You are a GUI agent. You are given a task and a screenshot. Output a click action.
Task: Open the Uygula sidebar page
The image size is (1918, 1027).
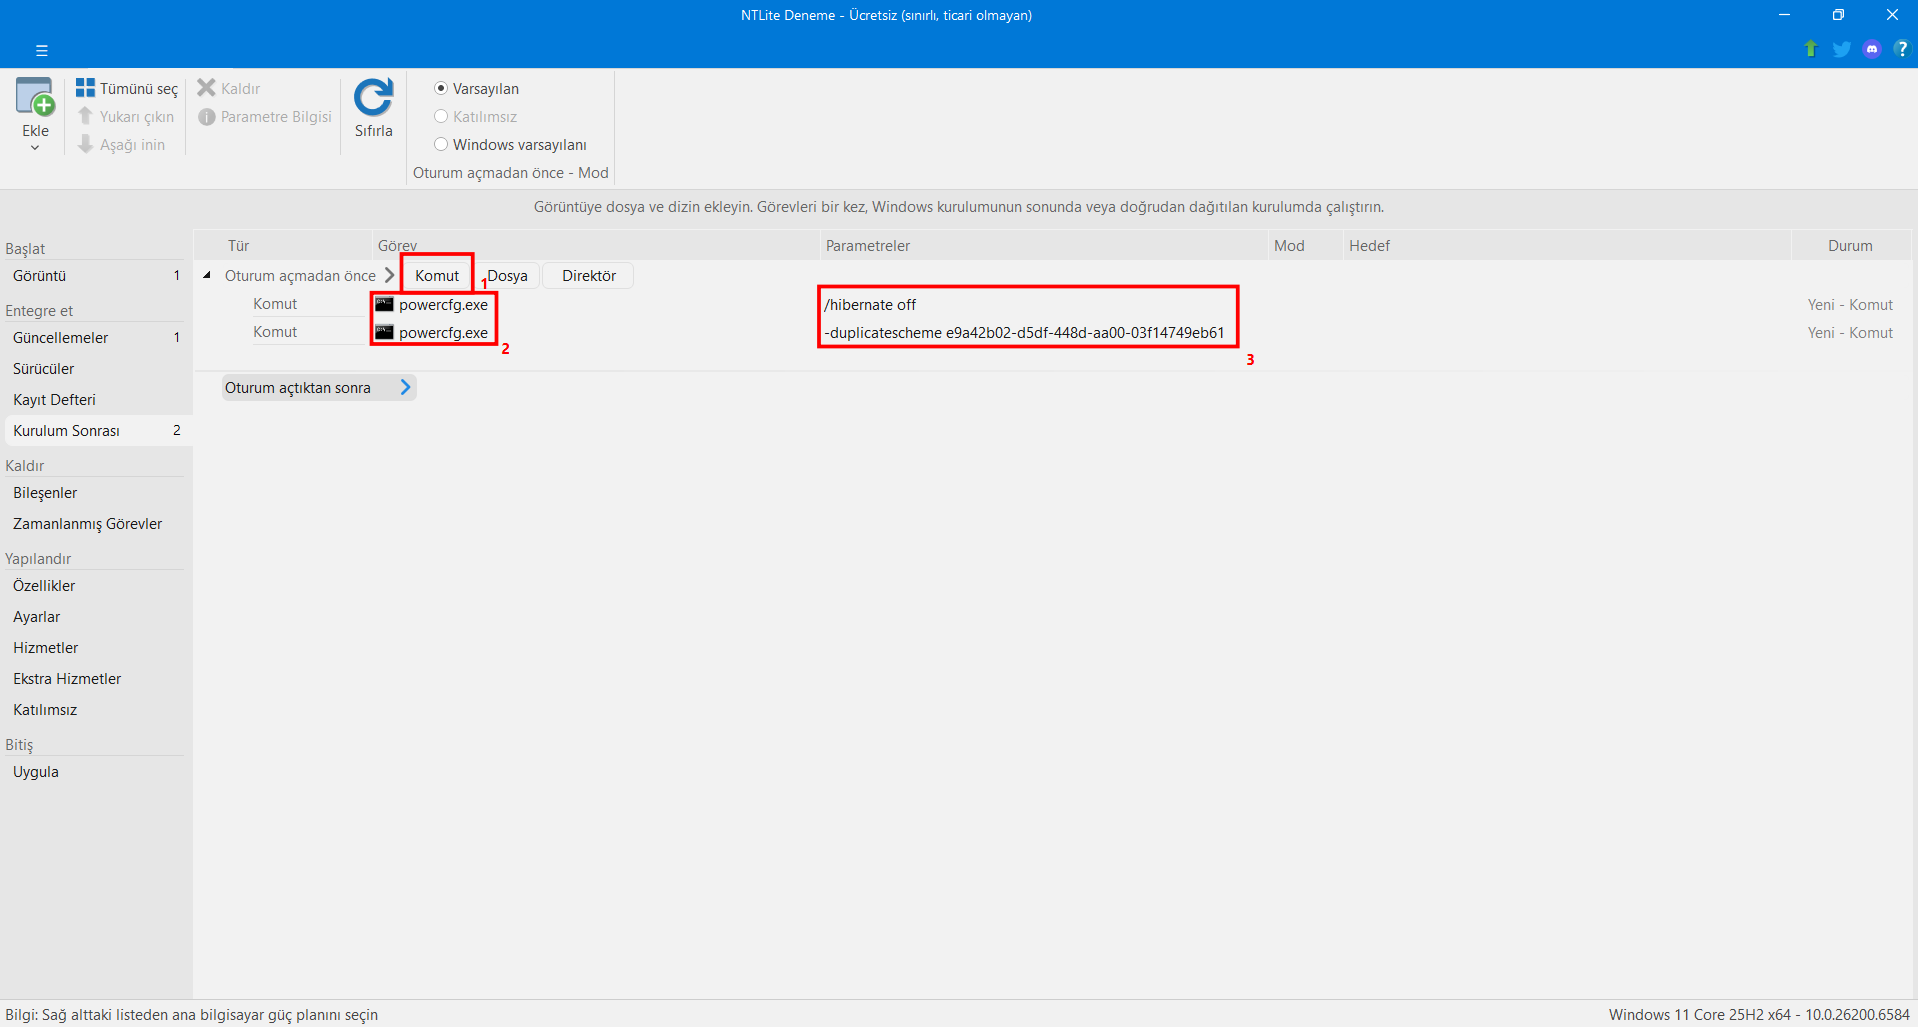click(x=96, y=772)
